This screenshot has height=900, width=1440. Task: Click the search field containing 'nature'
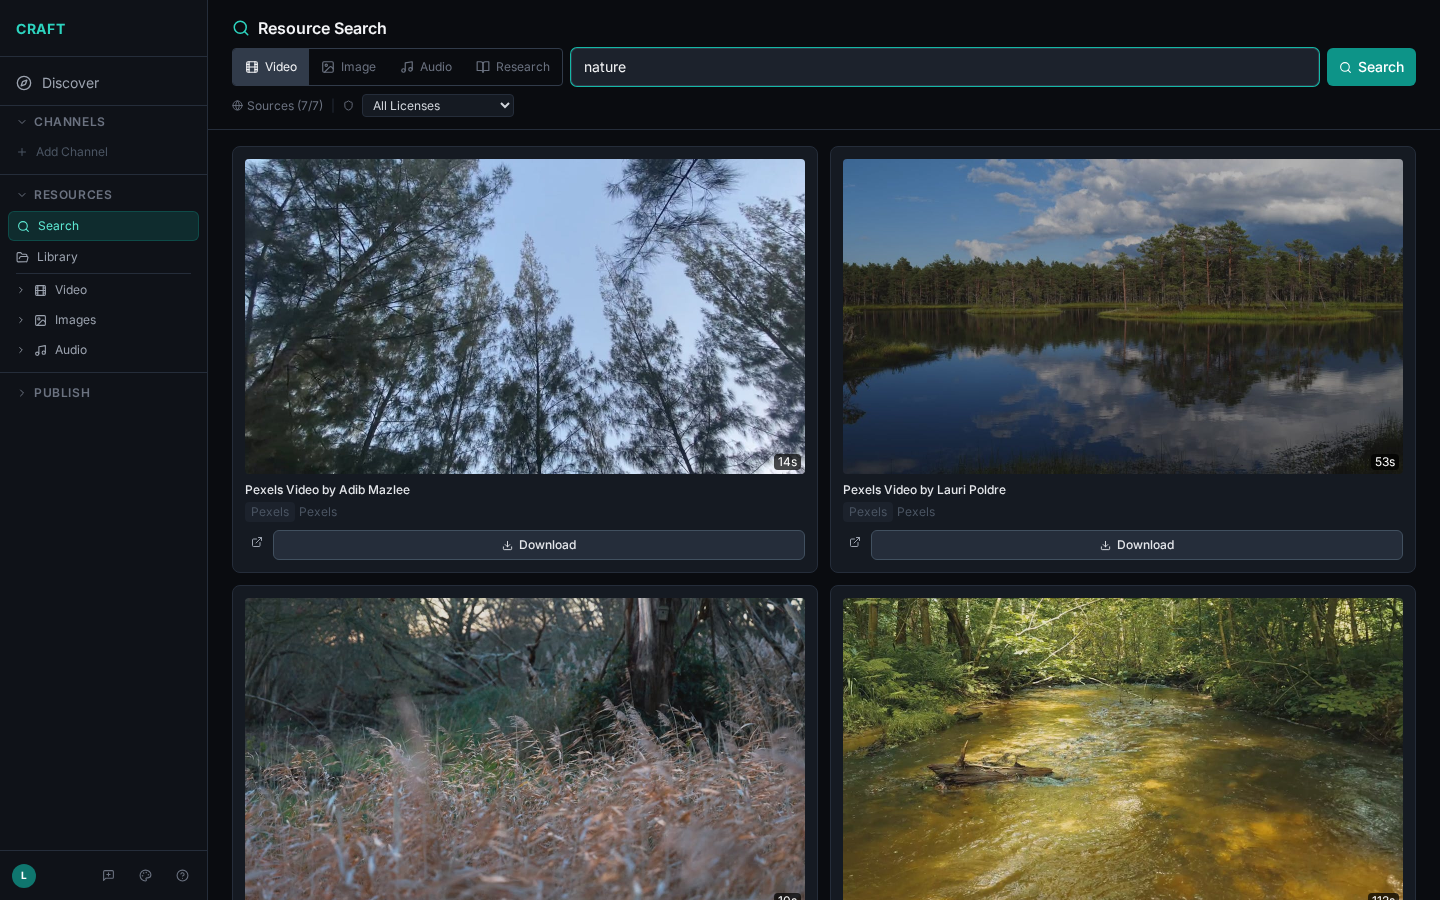(x=944, y=67)
